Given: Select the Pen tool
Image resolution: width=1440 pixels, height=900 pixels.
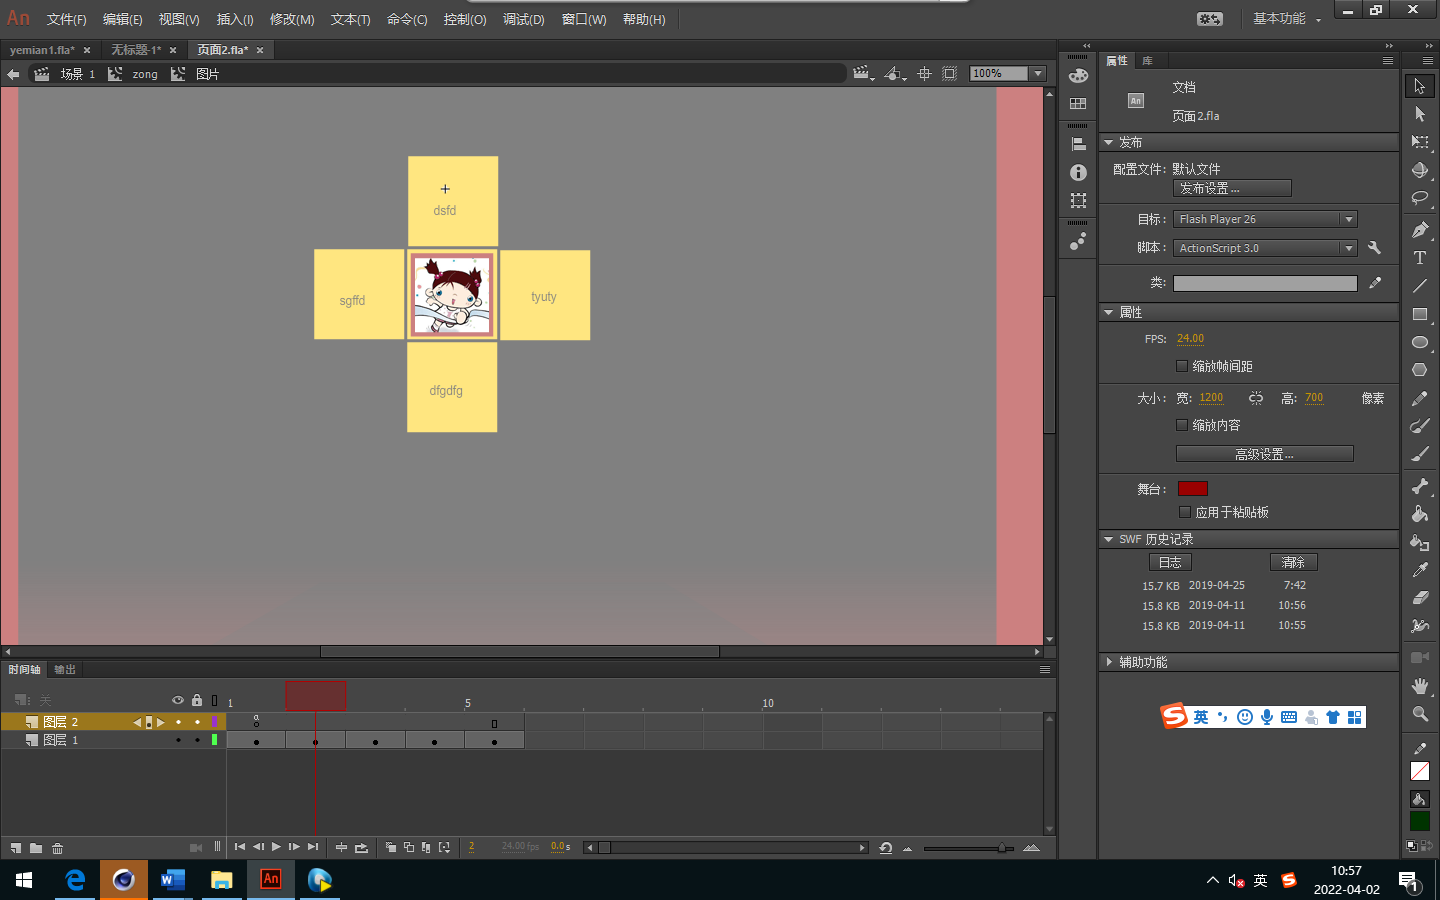Looking at the screenshot, I should (x=1419, y=230).
